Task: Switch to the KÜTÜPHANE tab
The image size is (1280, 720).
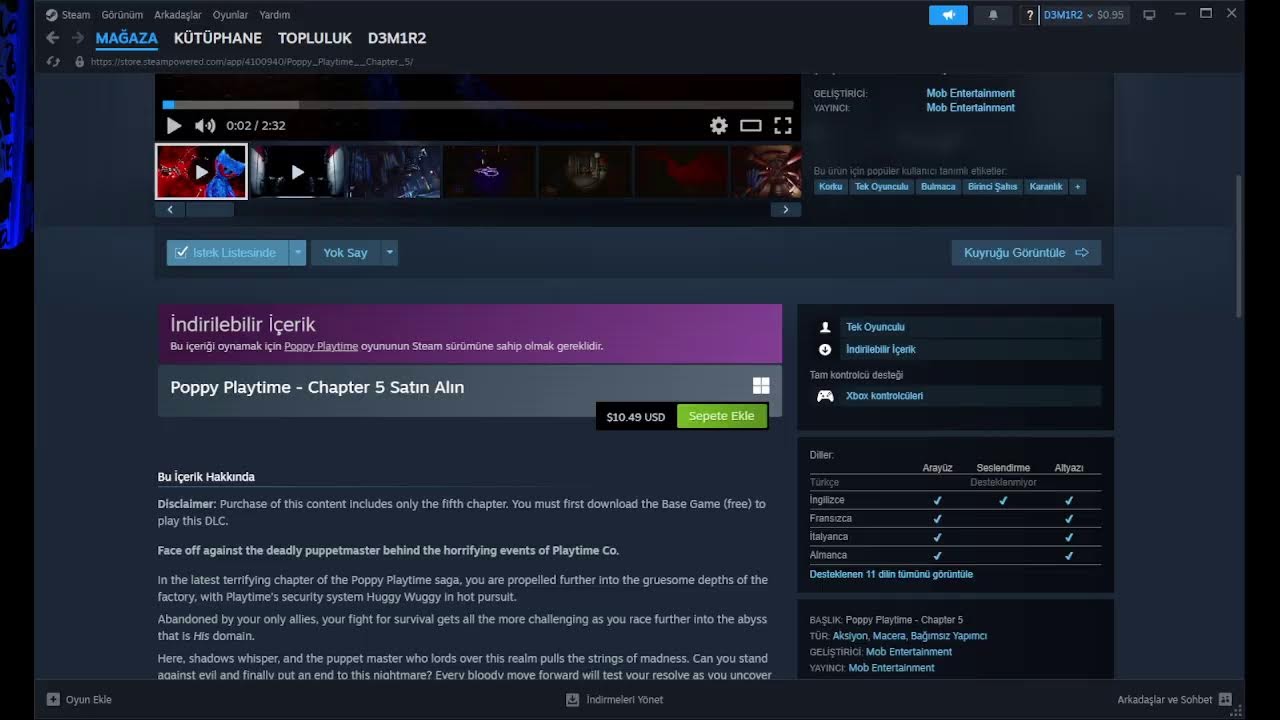Action: (x=218, y=38)
